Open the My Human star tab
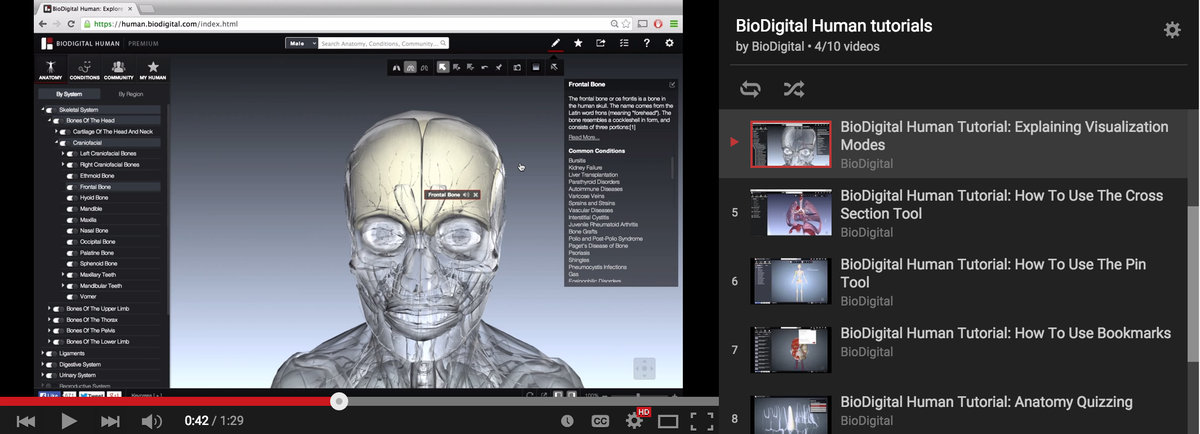Screen dimensions: 1200x434 click(152, 70)
